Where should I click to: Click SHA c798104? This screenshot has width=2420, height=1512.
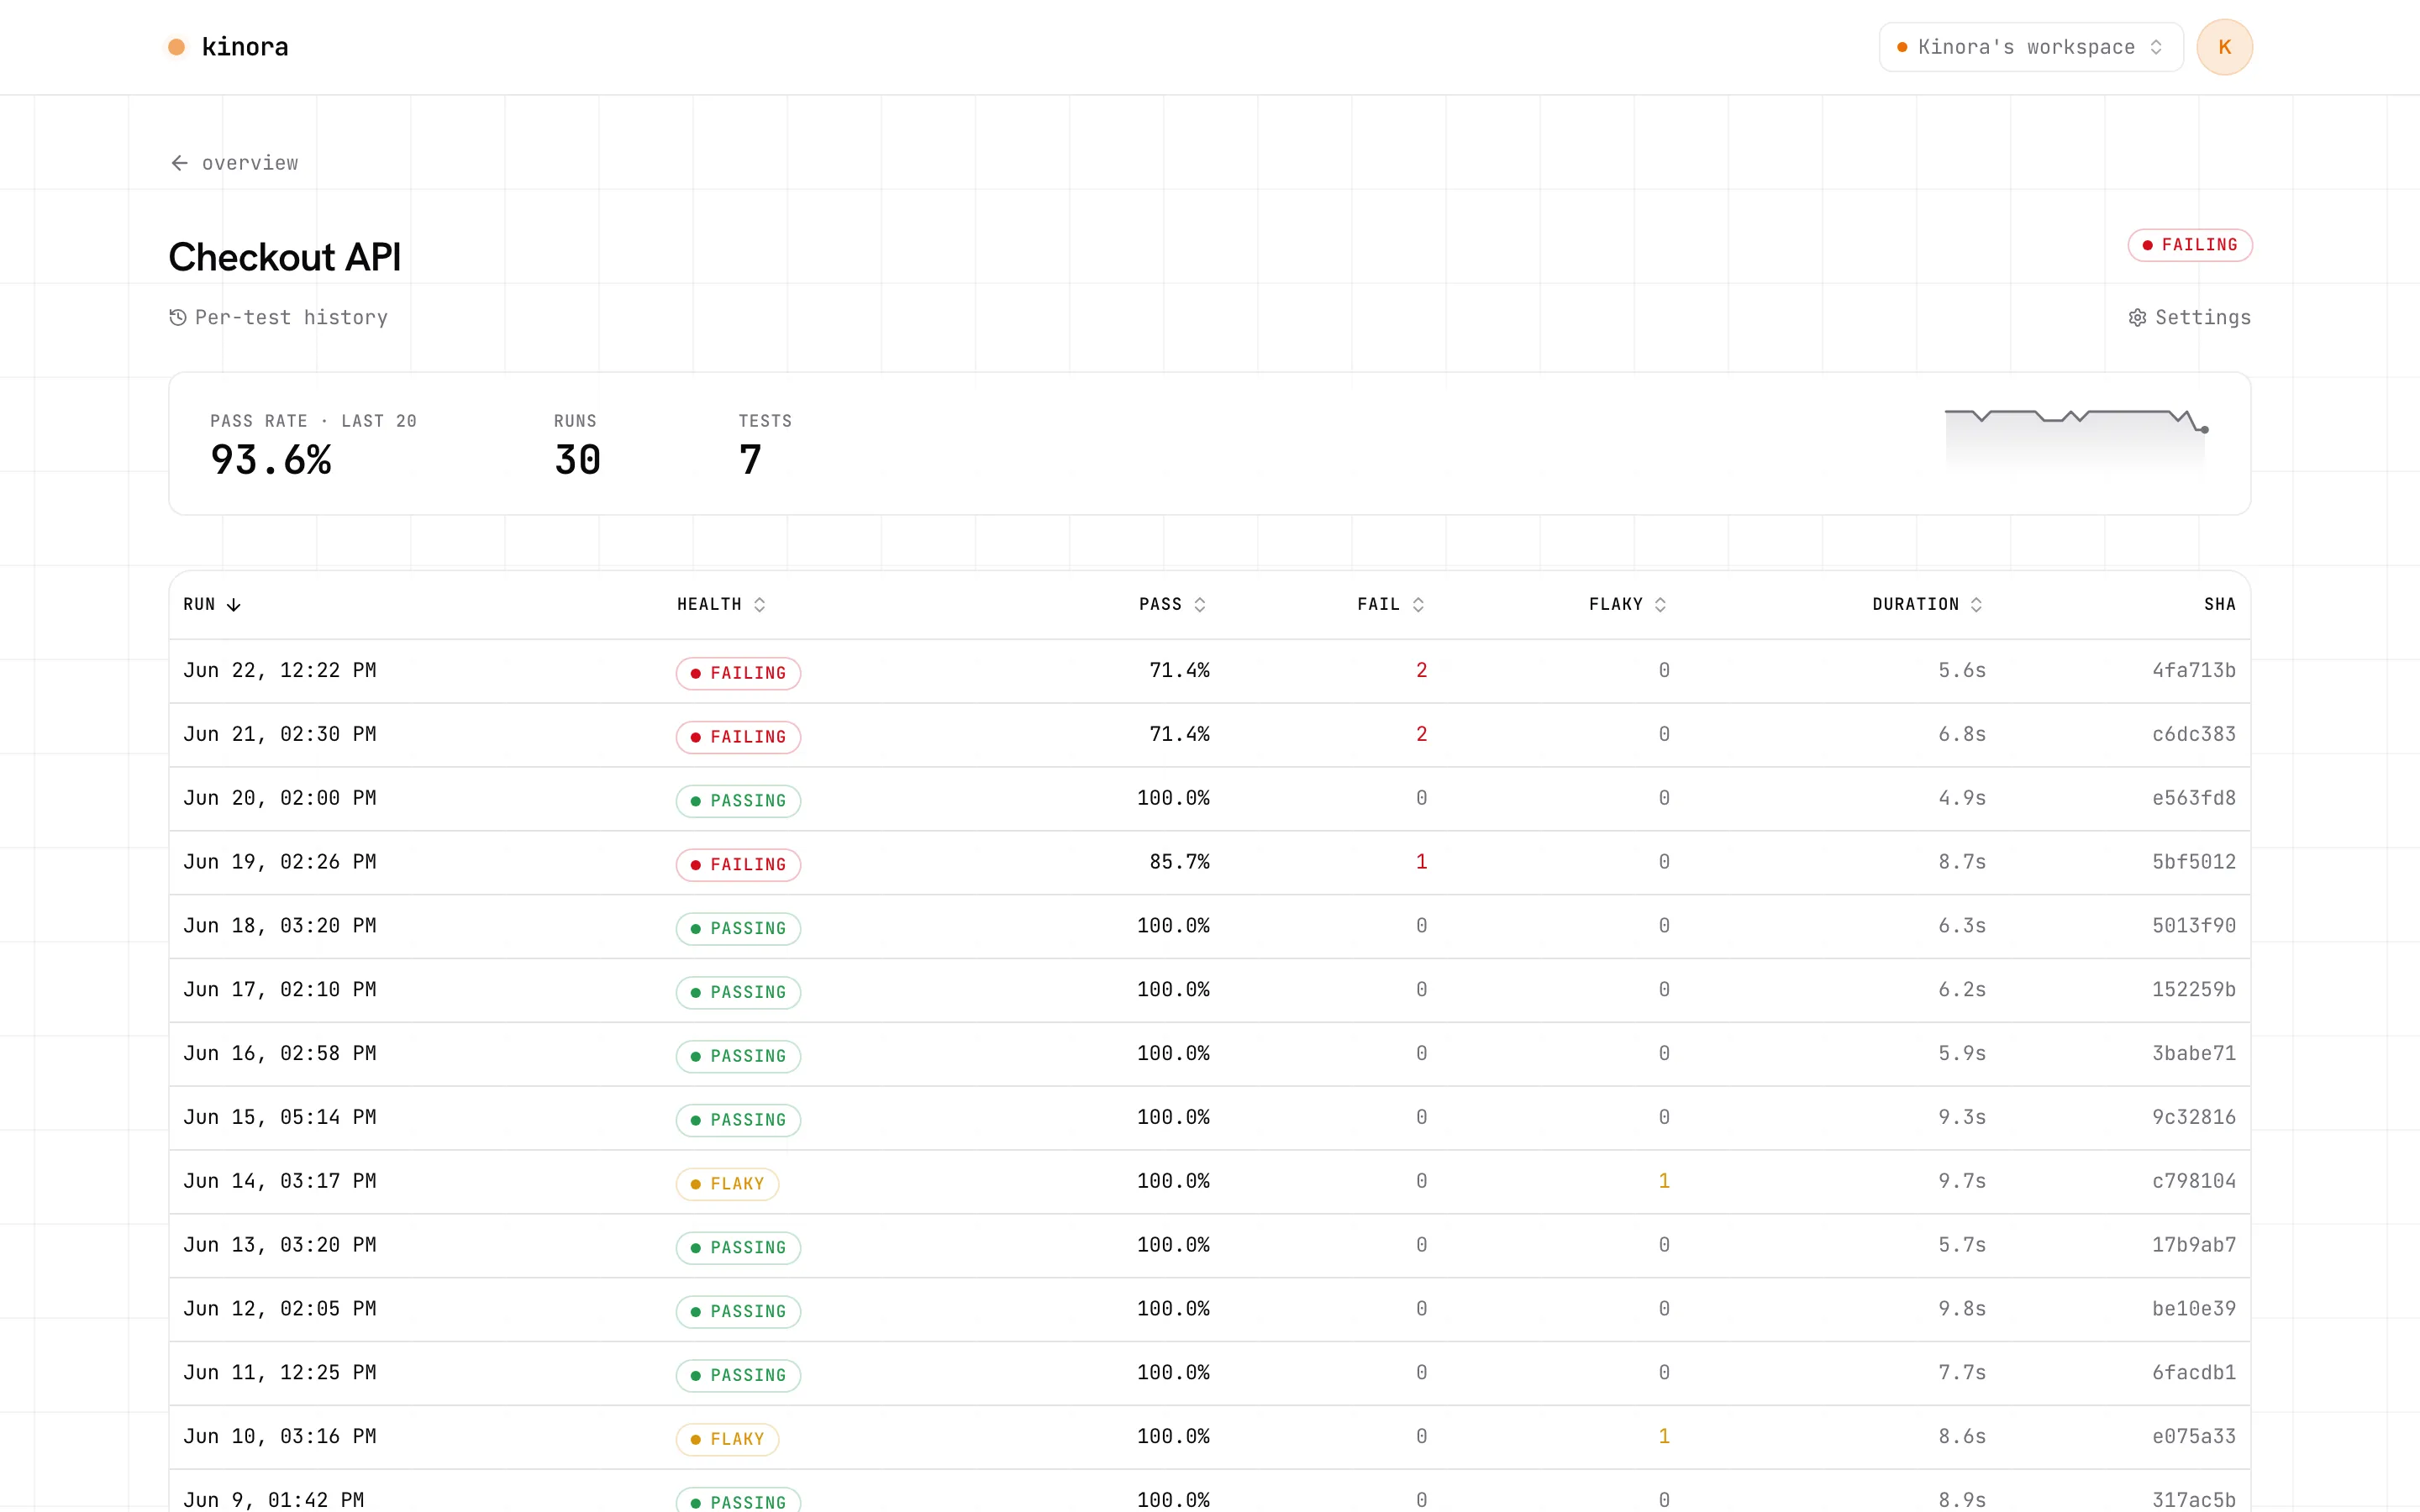coord(2194,1182)
